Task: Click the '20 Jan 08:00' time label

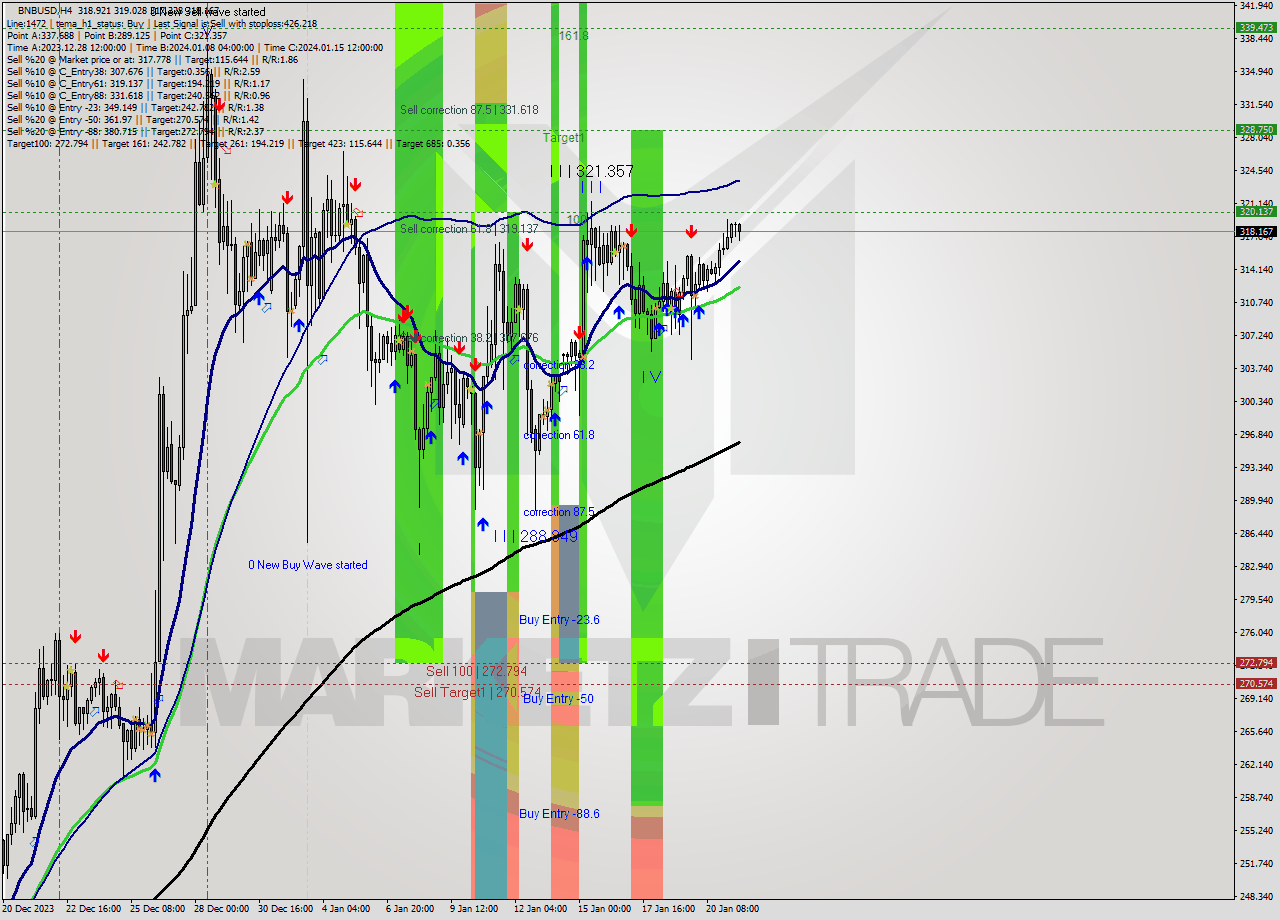Action: coord(732,909)
